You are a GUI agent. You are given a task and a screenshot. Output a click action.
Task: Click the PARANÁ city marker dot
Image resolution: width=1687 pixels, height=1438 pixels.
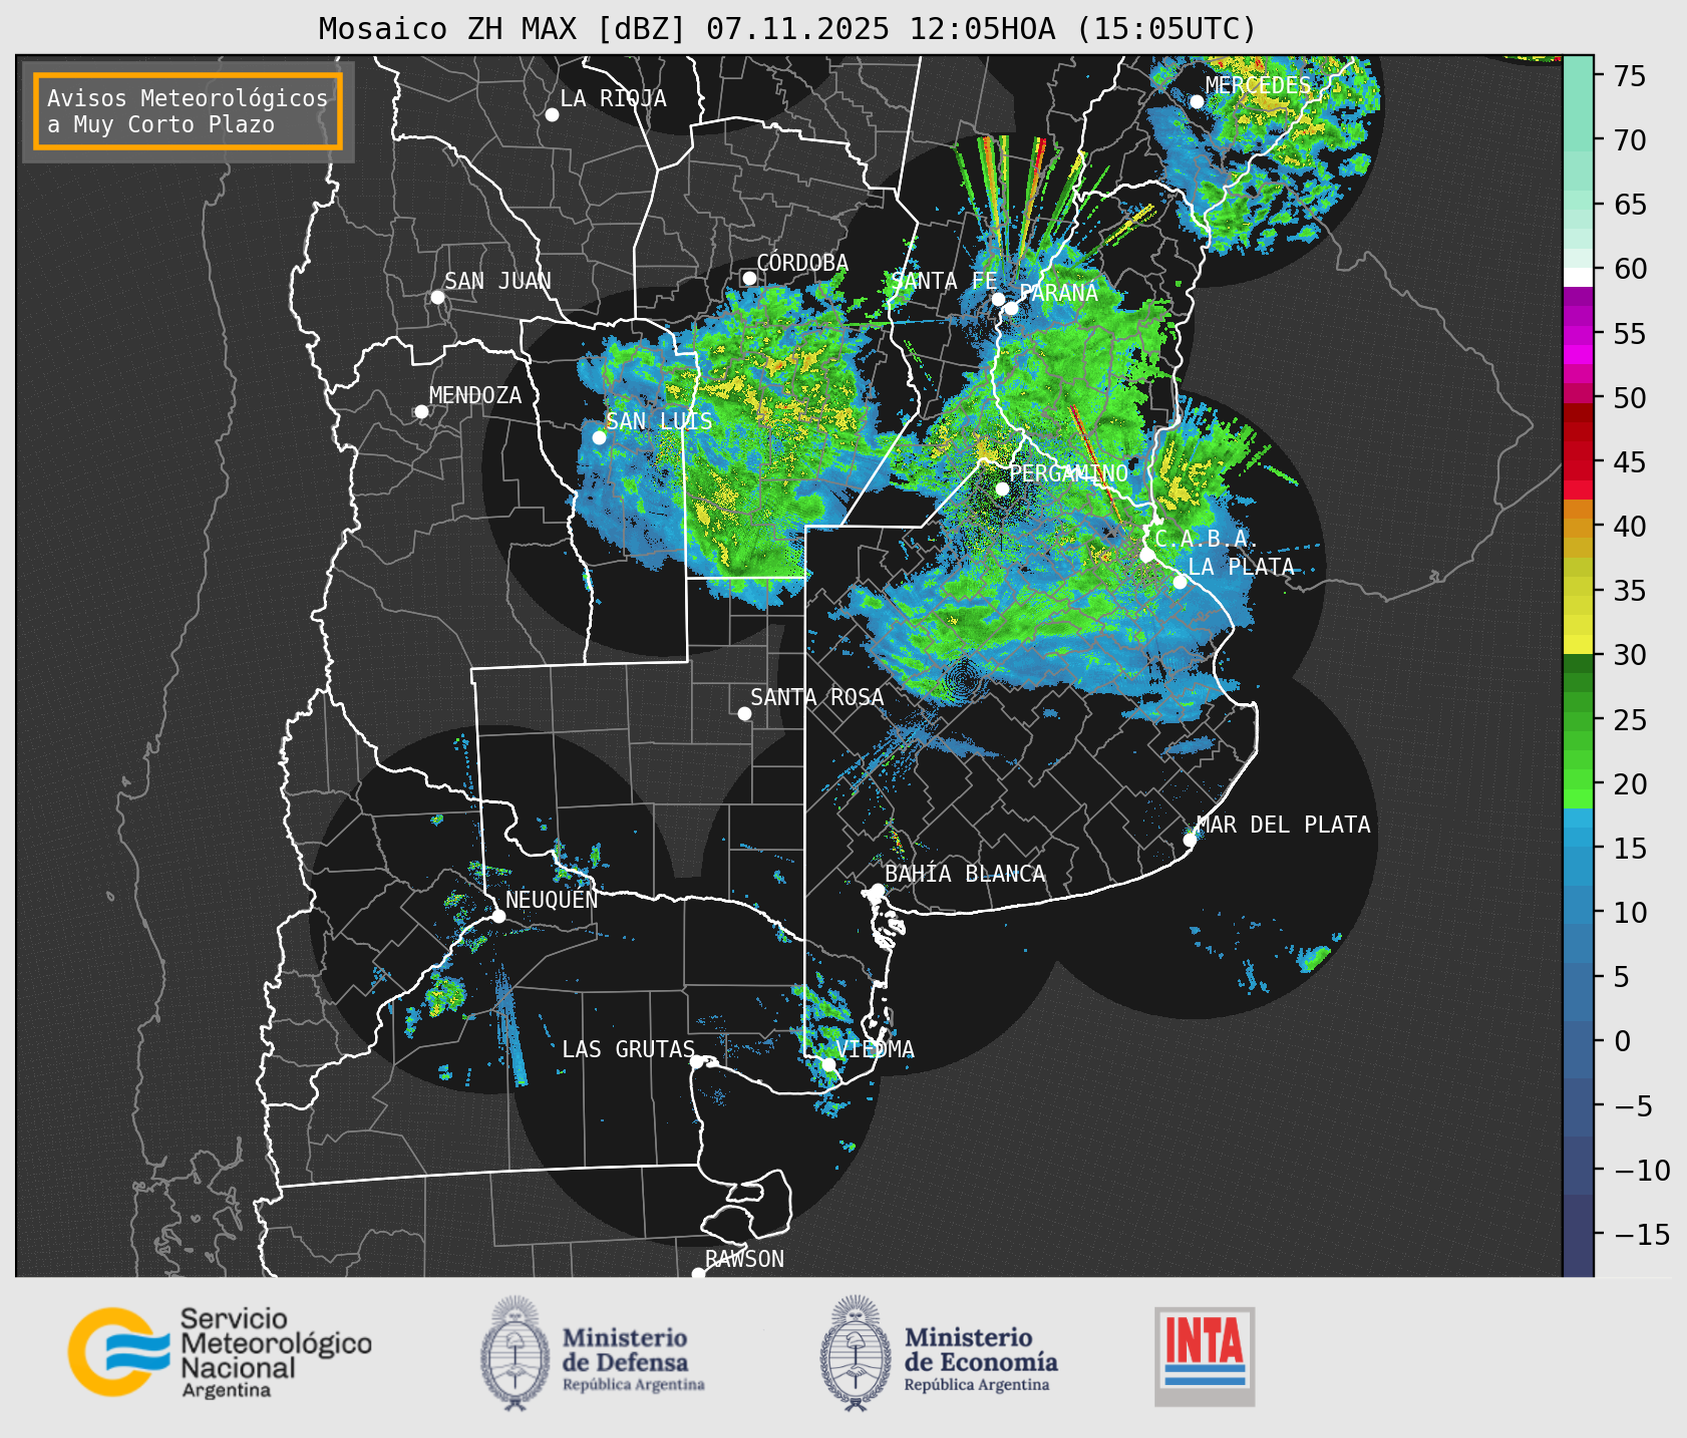coord(1012,308)
